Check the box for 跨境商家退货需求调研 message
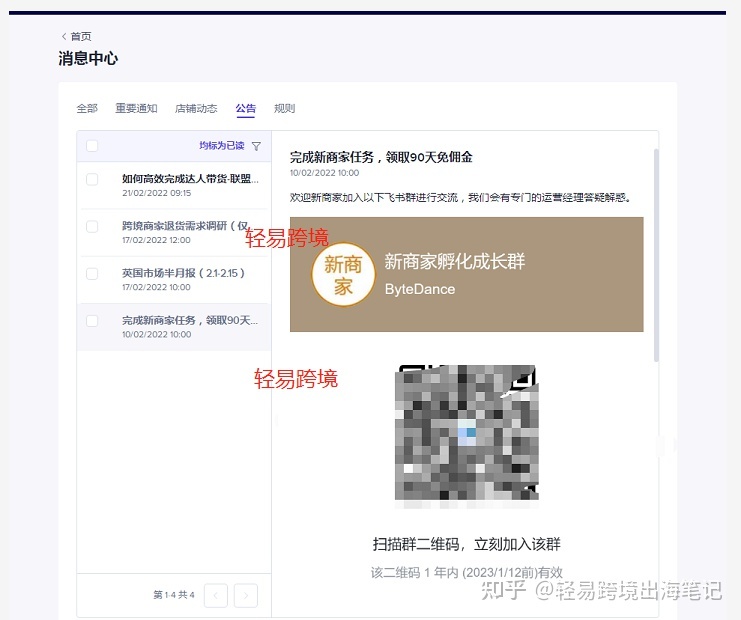This screenshot has height=620, width=741. pos(92,227)
